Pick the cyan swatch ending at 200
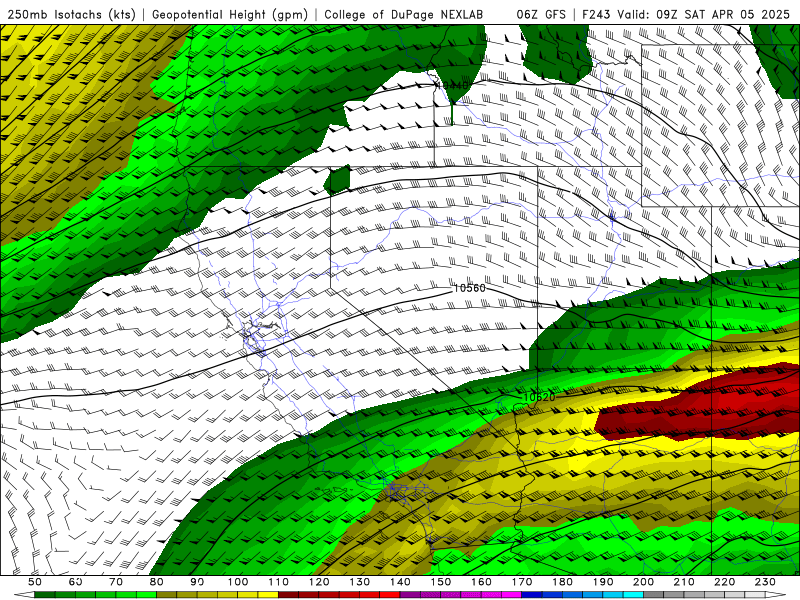 click(x=633, y=595)
